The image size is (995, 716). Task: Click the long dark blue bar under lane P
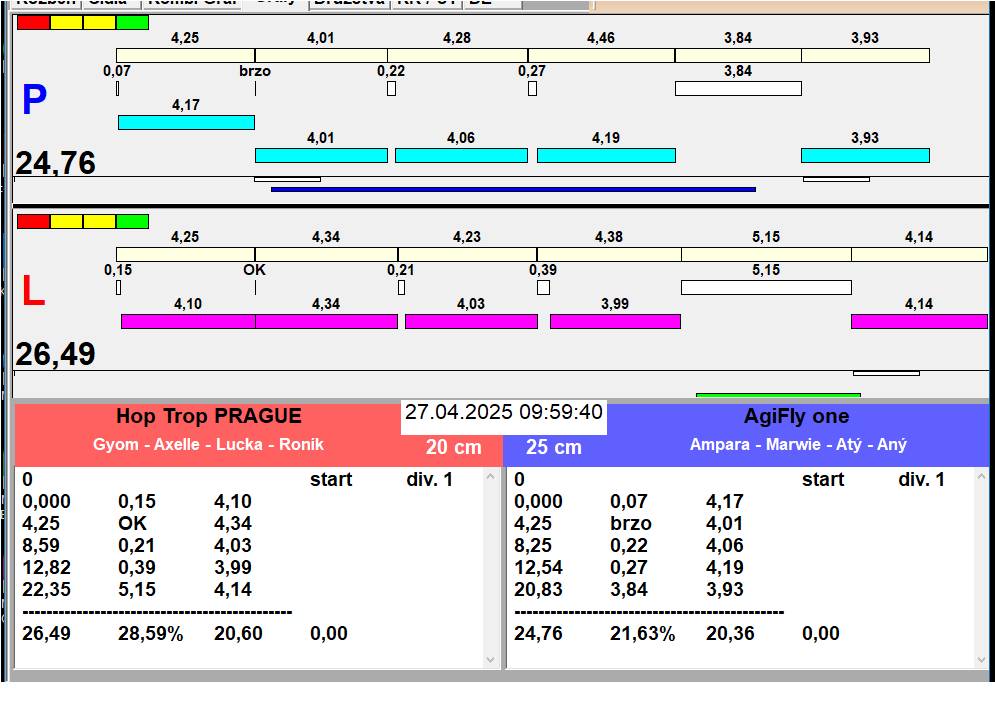(513, 189)
